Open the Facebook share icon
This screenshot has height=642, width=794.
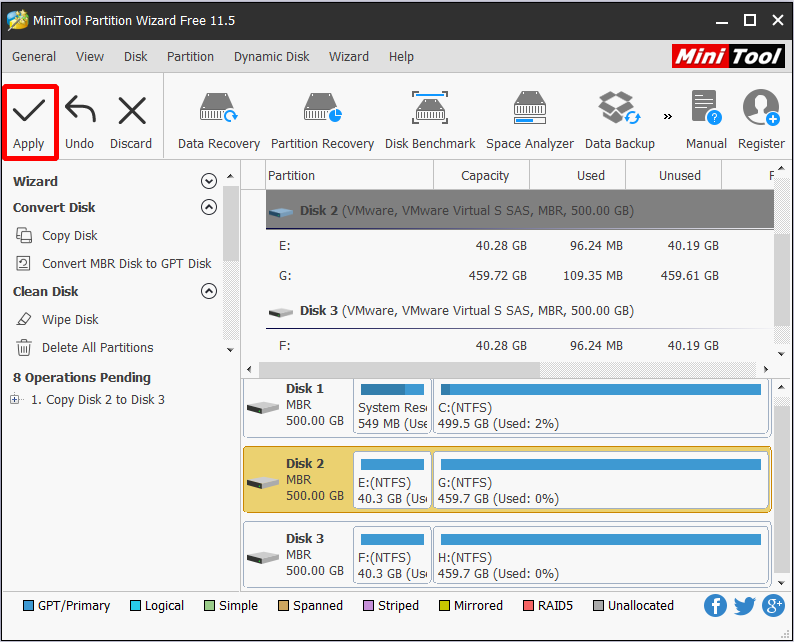tap(715, 606)
